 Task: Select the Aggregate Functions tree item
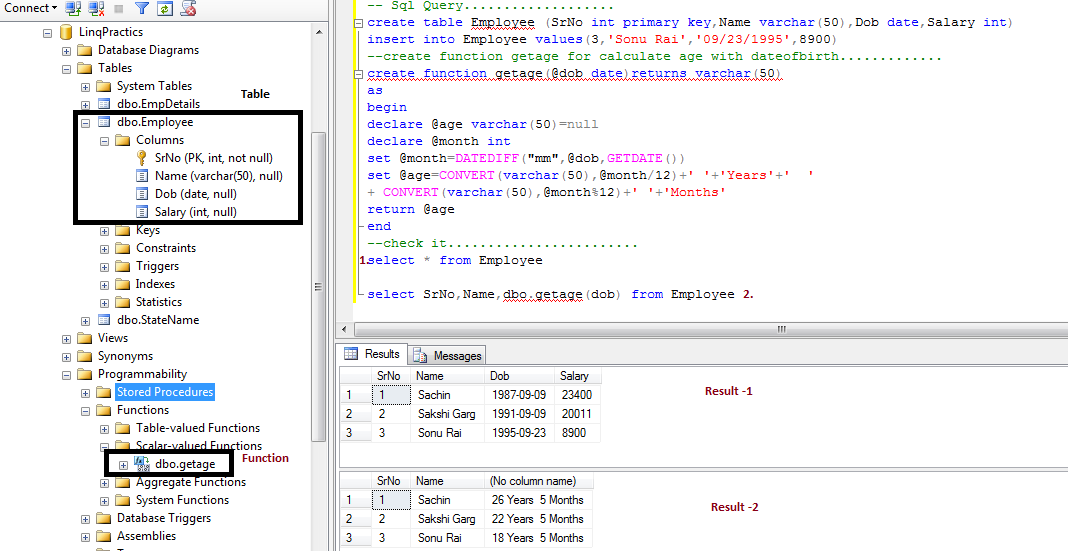[x=191, y=482]
